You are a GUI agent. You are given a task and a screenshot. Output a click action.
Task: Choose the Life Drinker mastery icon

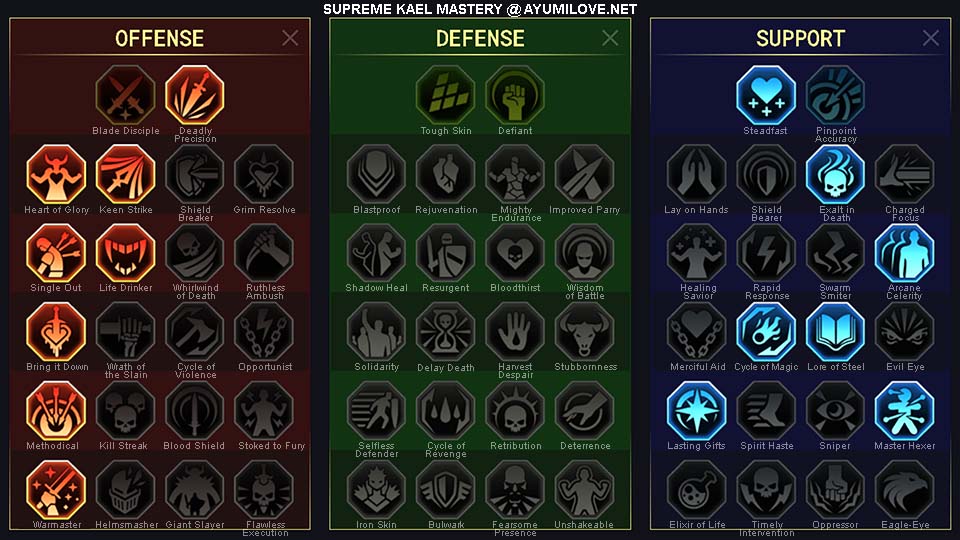point(126,253)
